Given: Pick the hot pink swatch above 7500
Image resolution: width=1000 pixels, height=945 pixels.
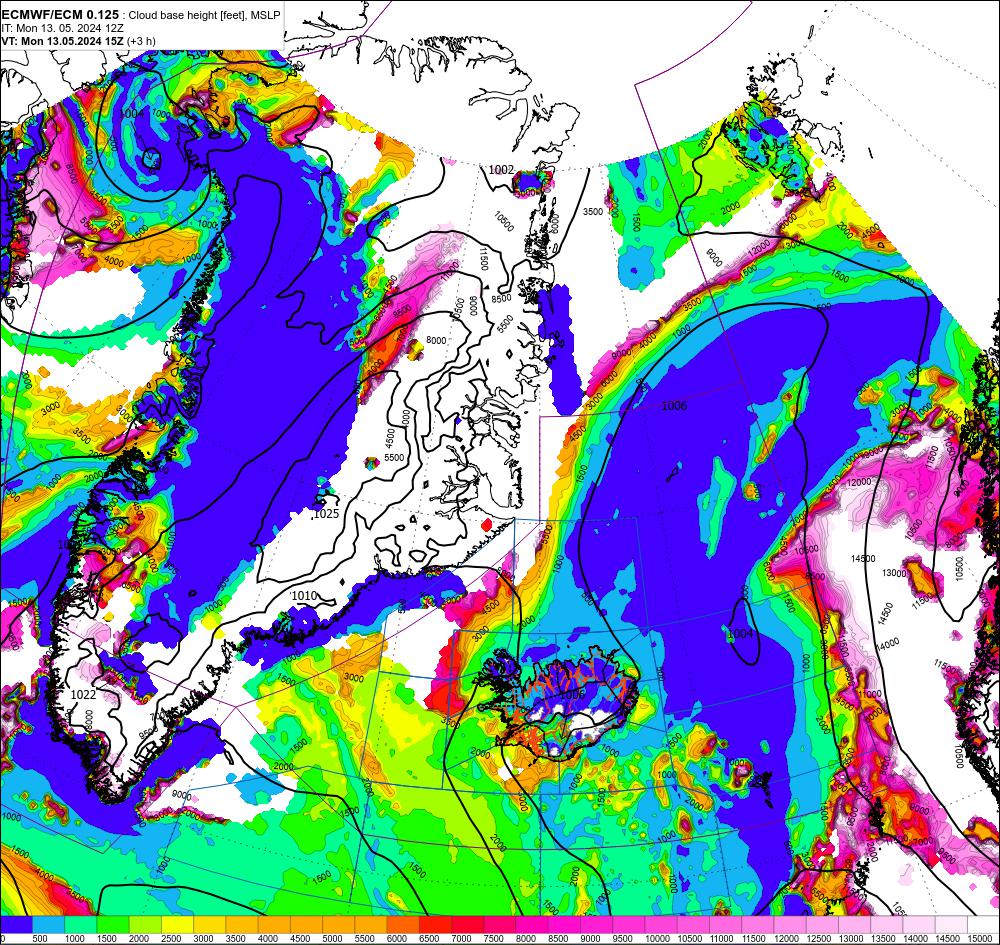Looking at the screenshot, I should click(x=500, y=925).
